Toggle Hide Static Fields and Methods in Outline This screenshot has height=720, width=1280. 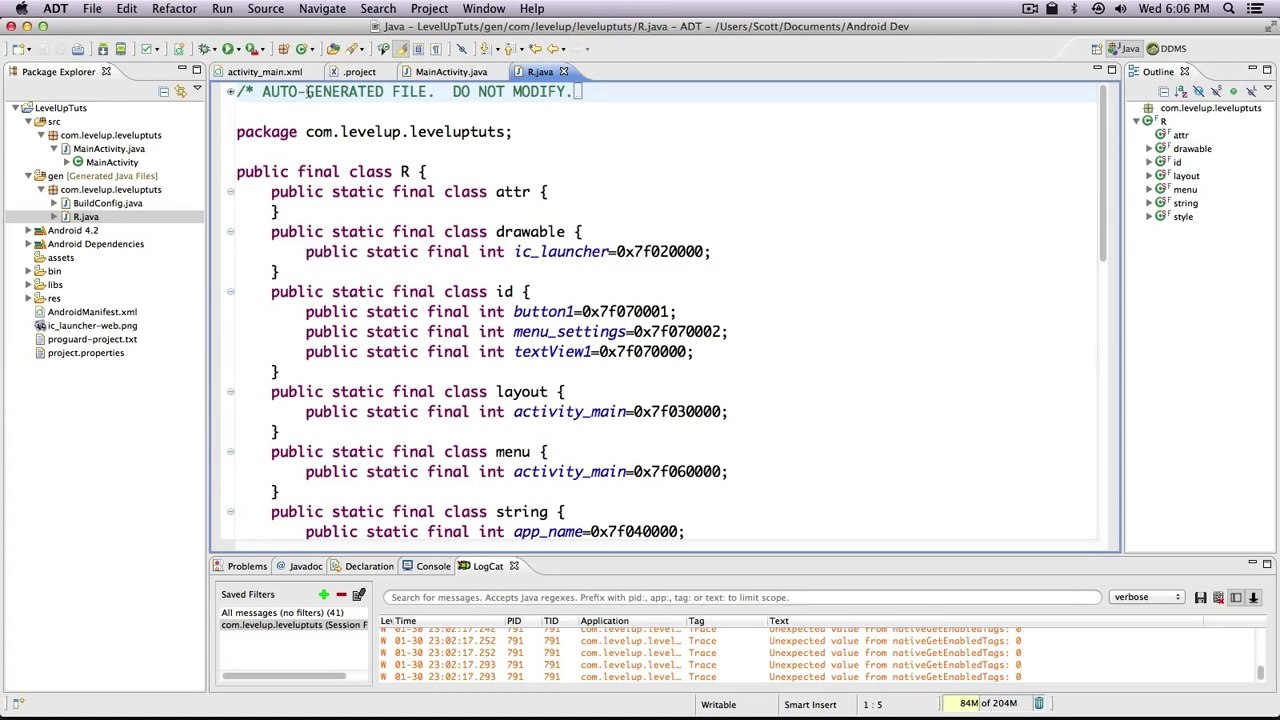coord(1216,91)
